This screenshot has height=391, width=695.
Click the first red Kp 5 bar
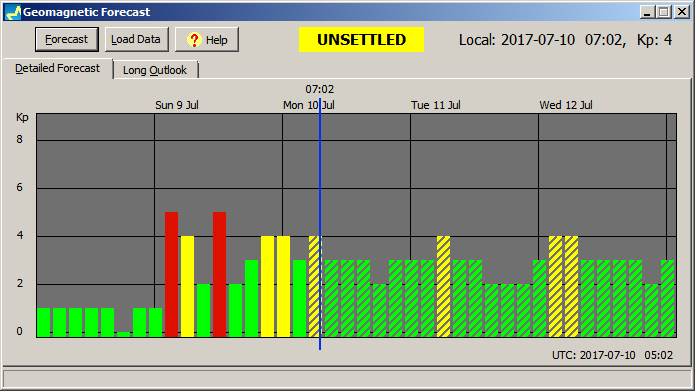(172, 274)
